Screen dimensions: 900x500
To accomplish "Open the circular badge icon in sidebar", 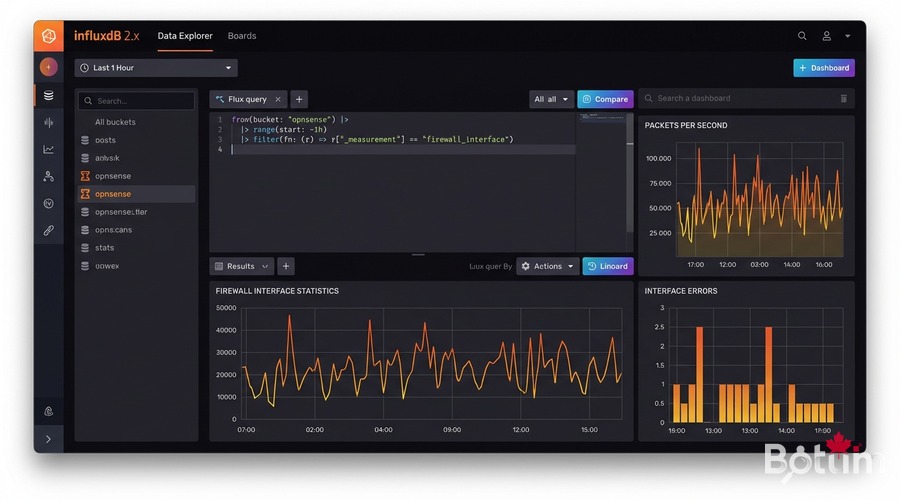I will pos(49,203).
